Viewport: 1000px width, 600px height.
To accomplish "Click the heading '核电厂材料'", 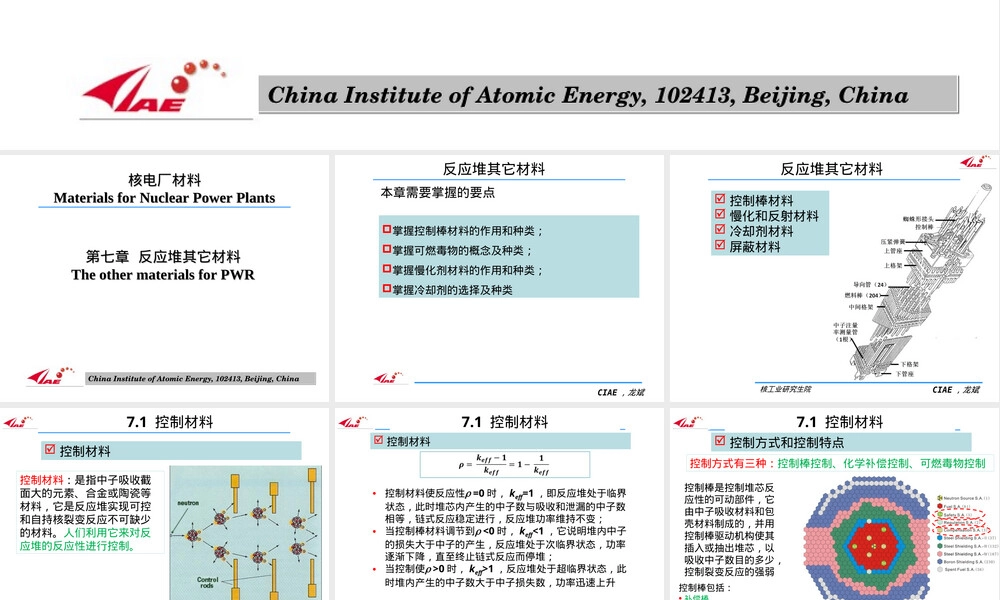I will [x=165, y=180].
